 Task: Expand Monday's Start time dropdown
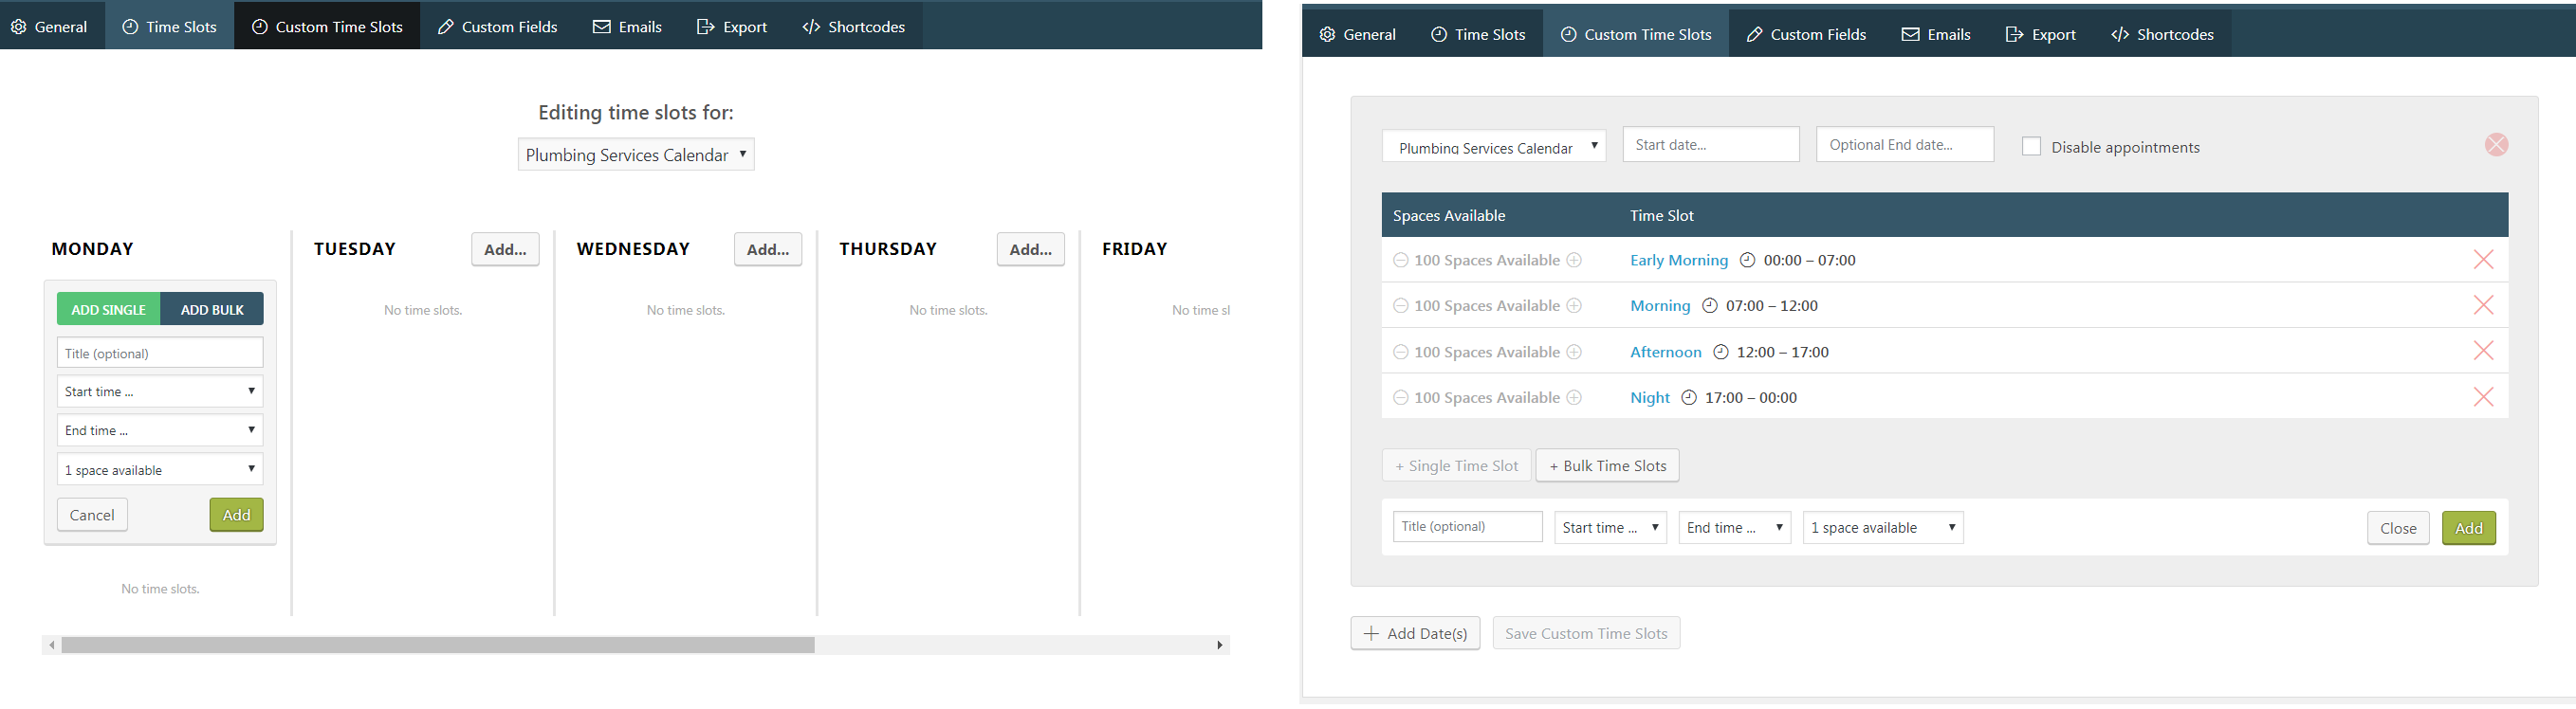(x=160, y=391)
